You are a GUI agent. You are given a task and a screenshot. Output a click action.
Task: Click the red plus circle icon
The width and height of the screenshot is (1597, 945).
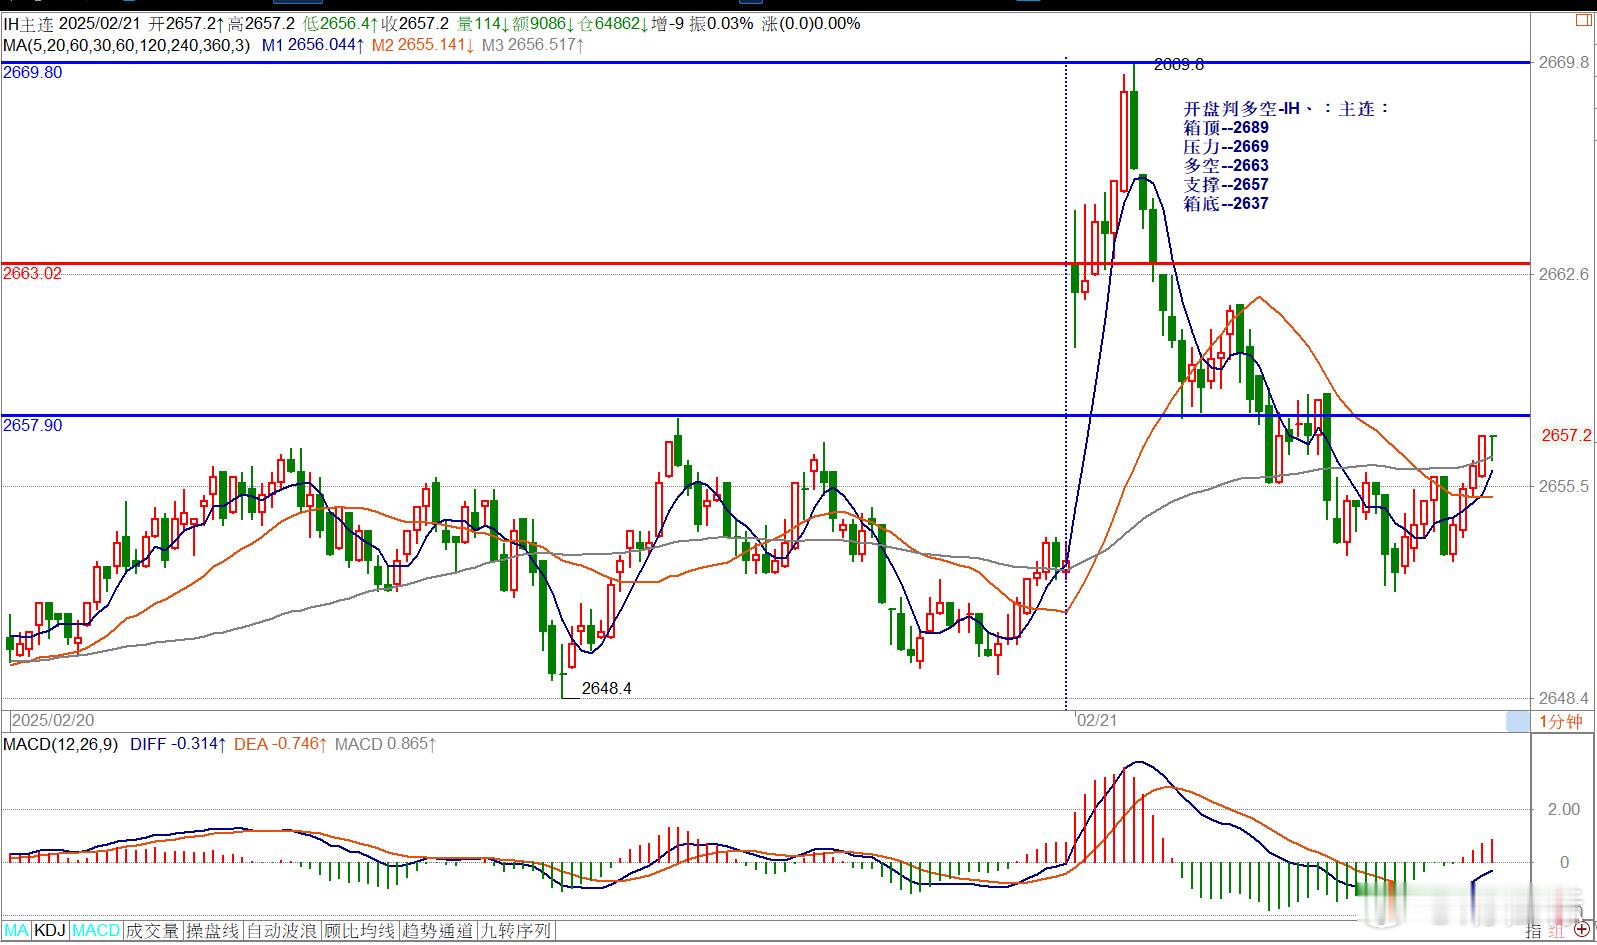[x=1584, y=929]
